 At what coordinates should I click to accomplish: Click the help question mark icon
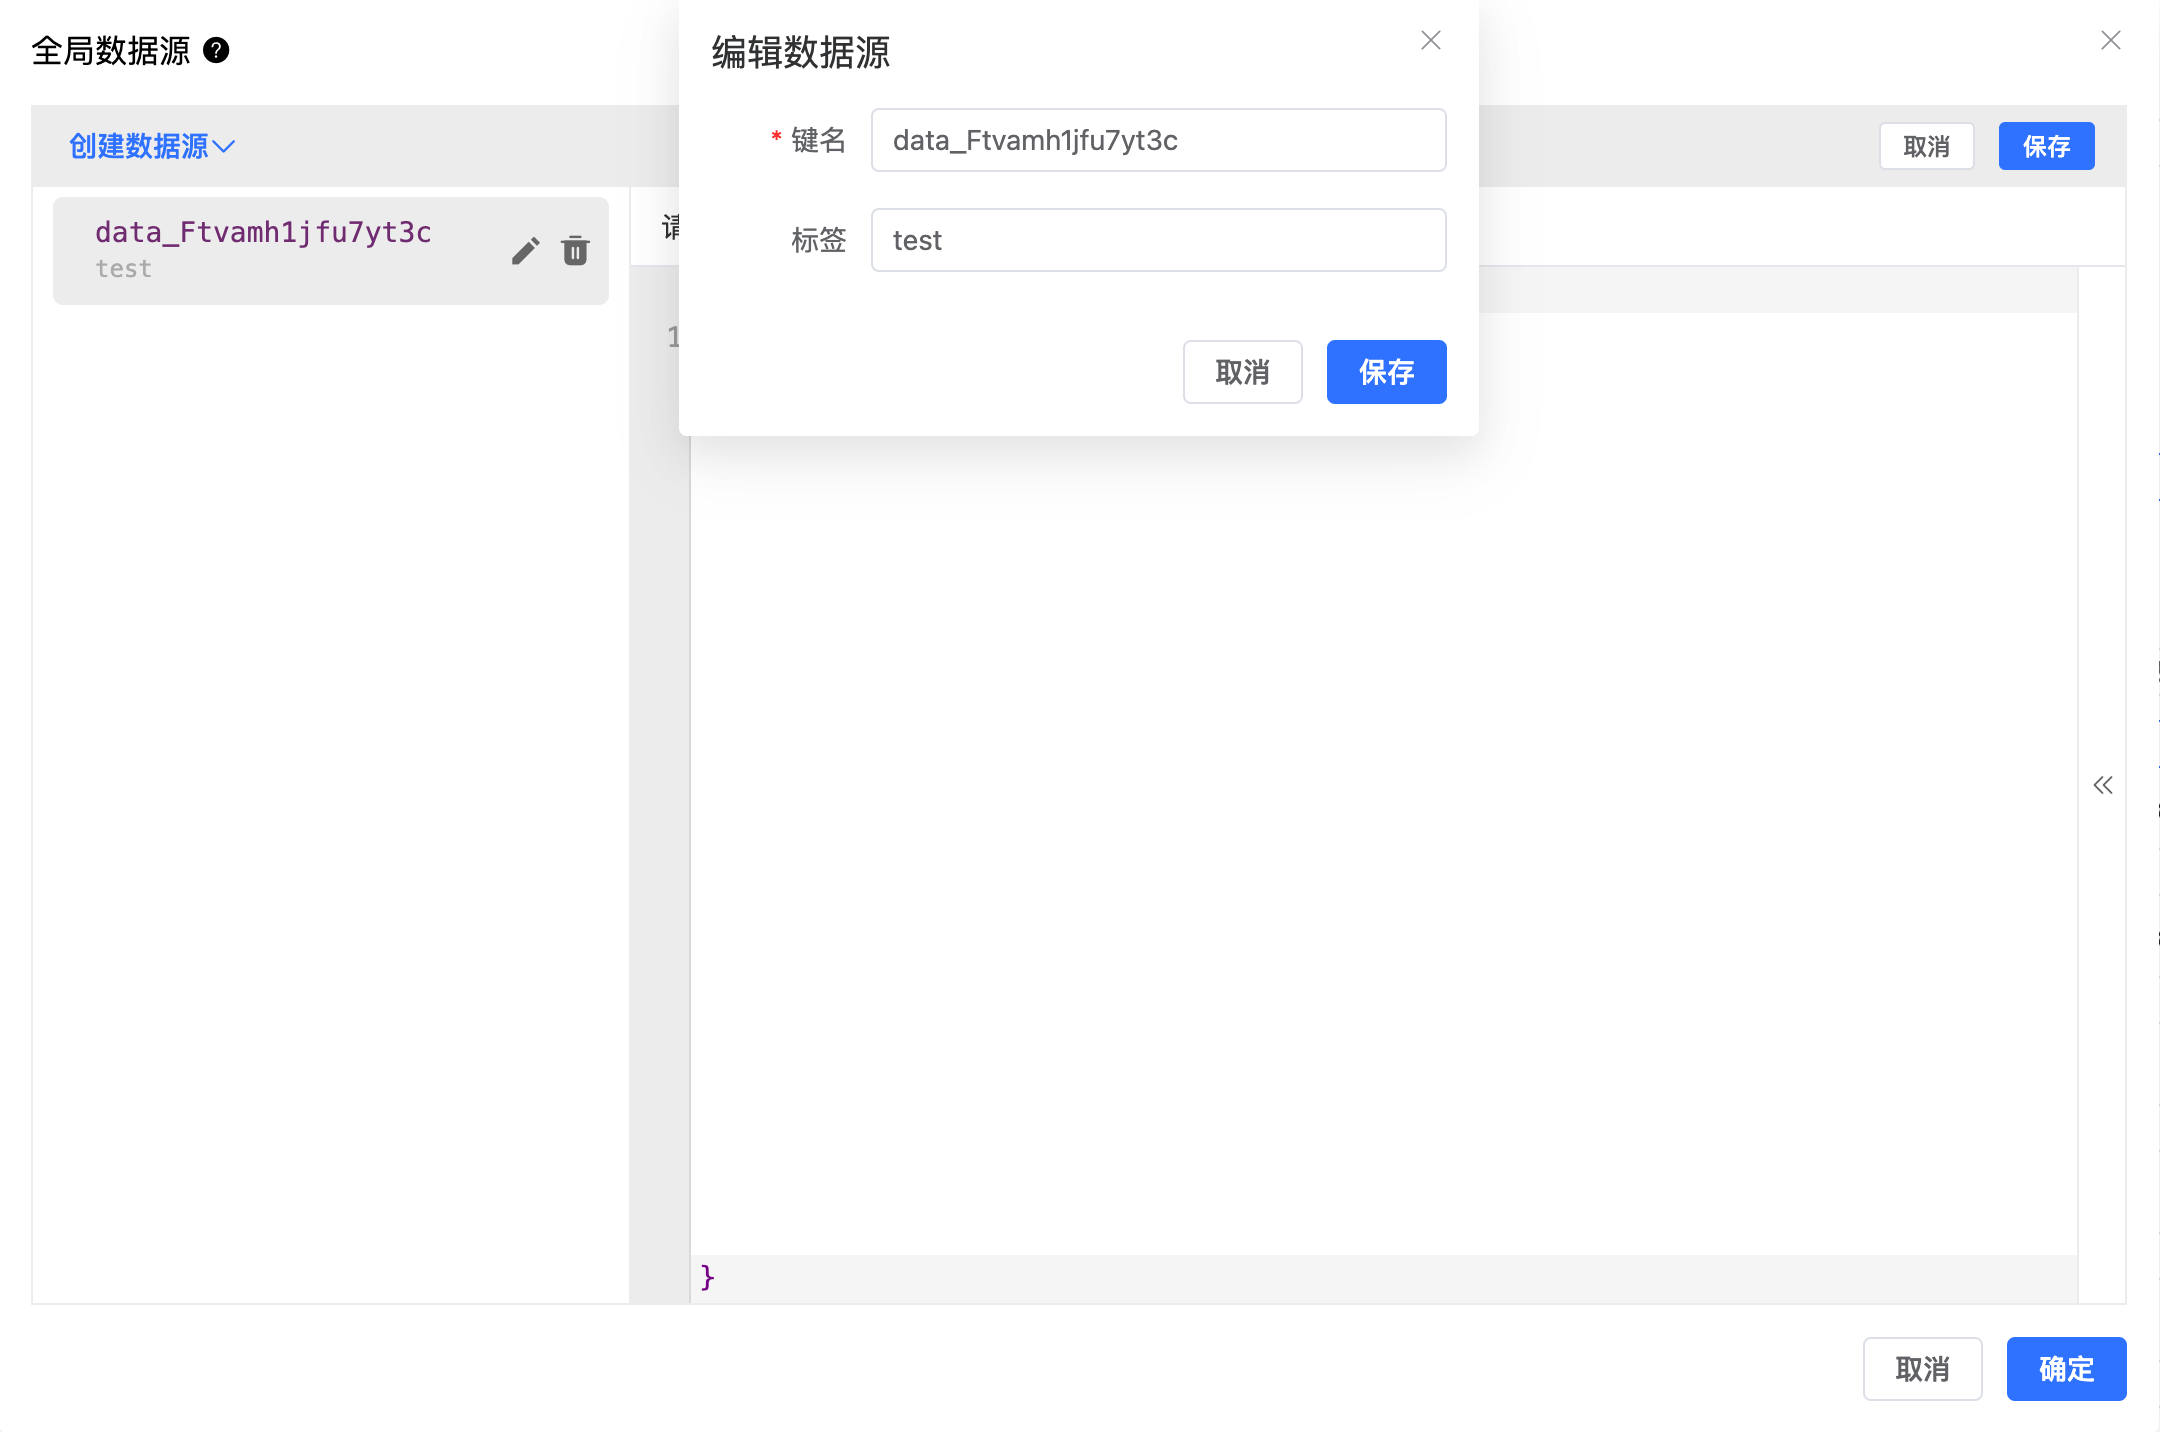[216, 50]
